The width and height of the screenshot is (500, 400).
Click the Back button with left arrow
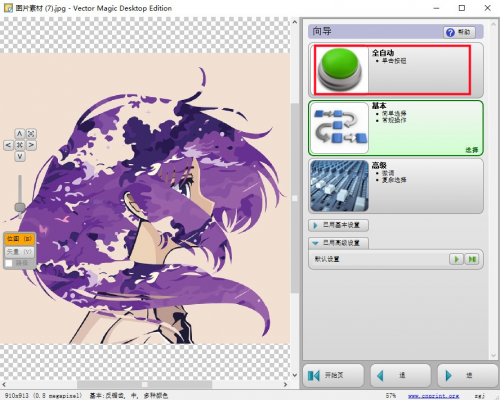[401, 376]
